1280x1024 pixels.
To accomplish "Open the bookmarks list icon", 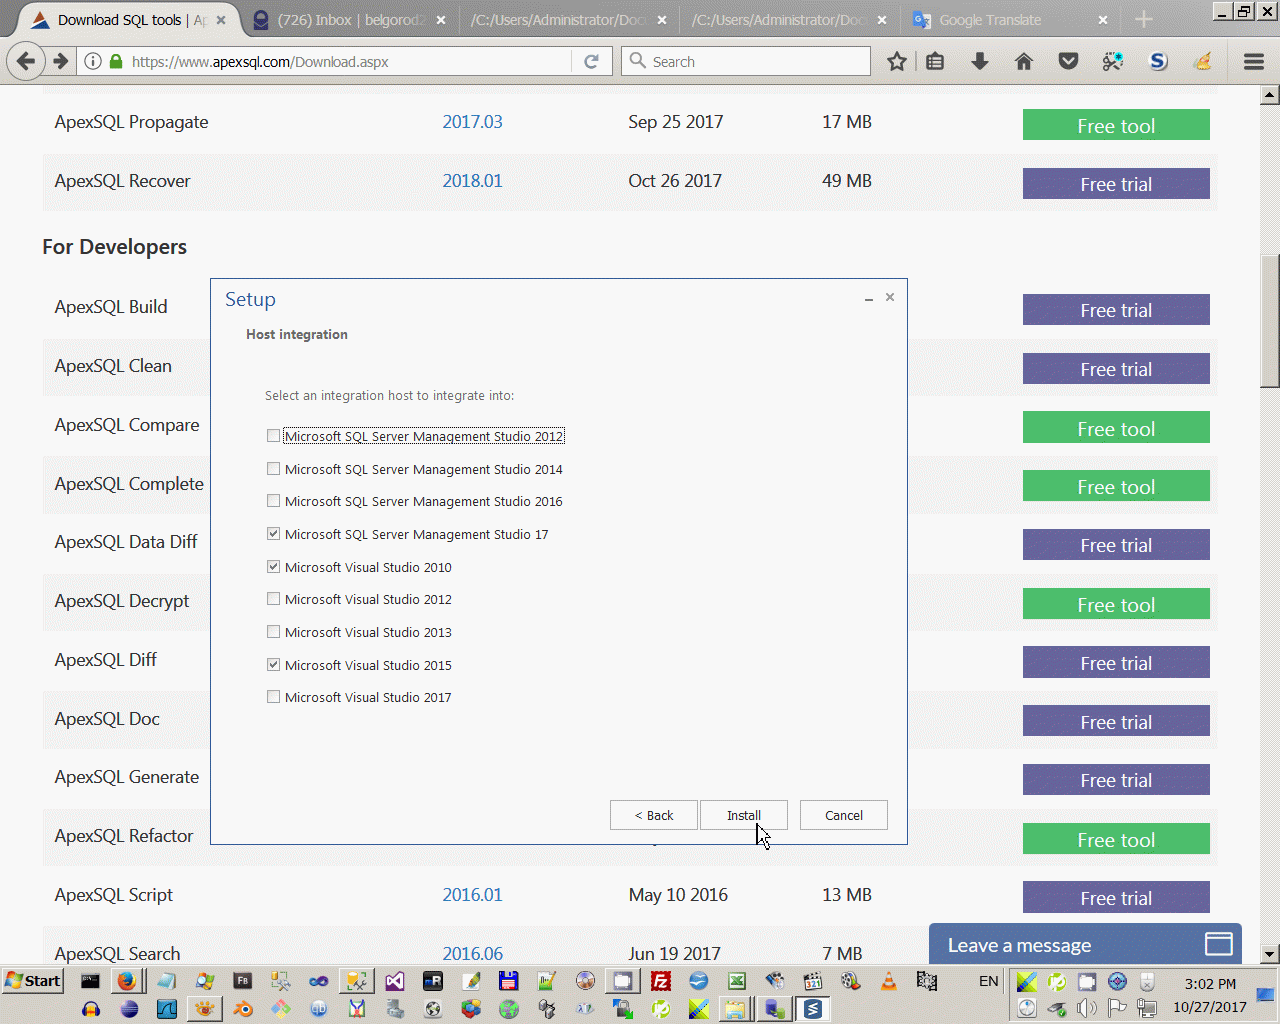I will point(935,62).
